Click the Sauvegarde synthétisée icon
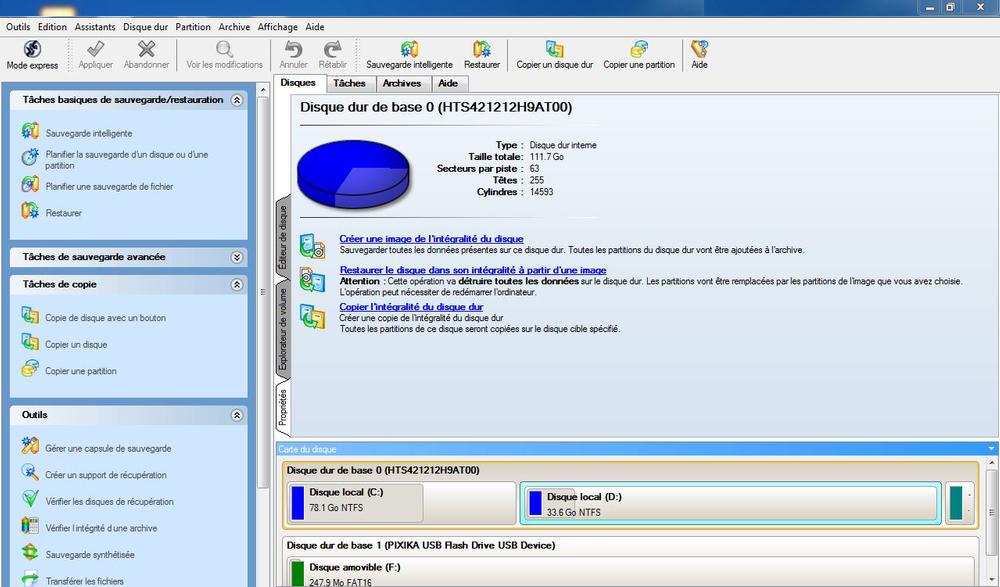 pos(30,553)
